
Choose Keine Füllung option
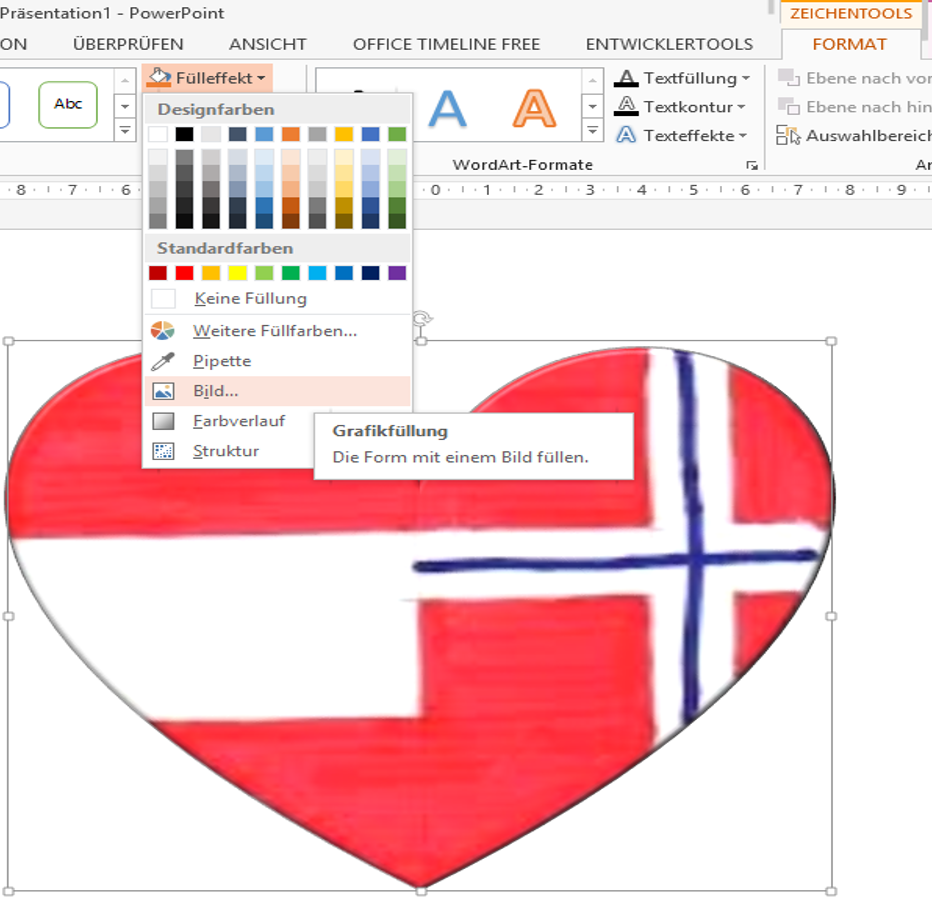coord(250,299)
